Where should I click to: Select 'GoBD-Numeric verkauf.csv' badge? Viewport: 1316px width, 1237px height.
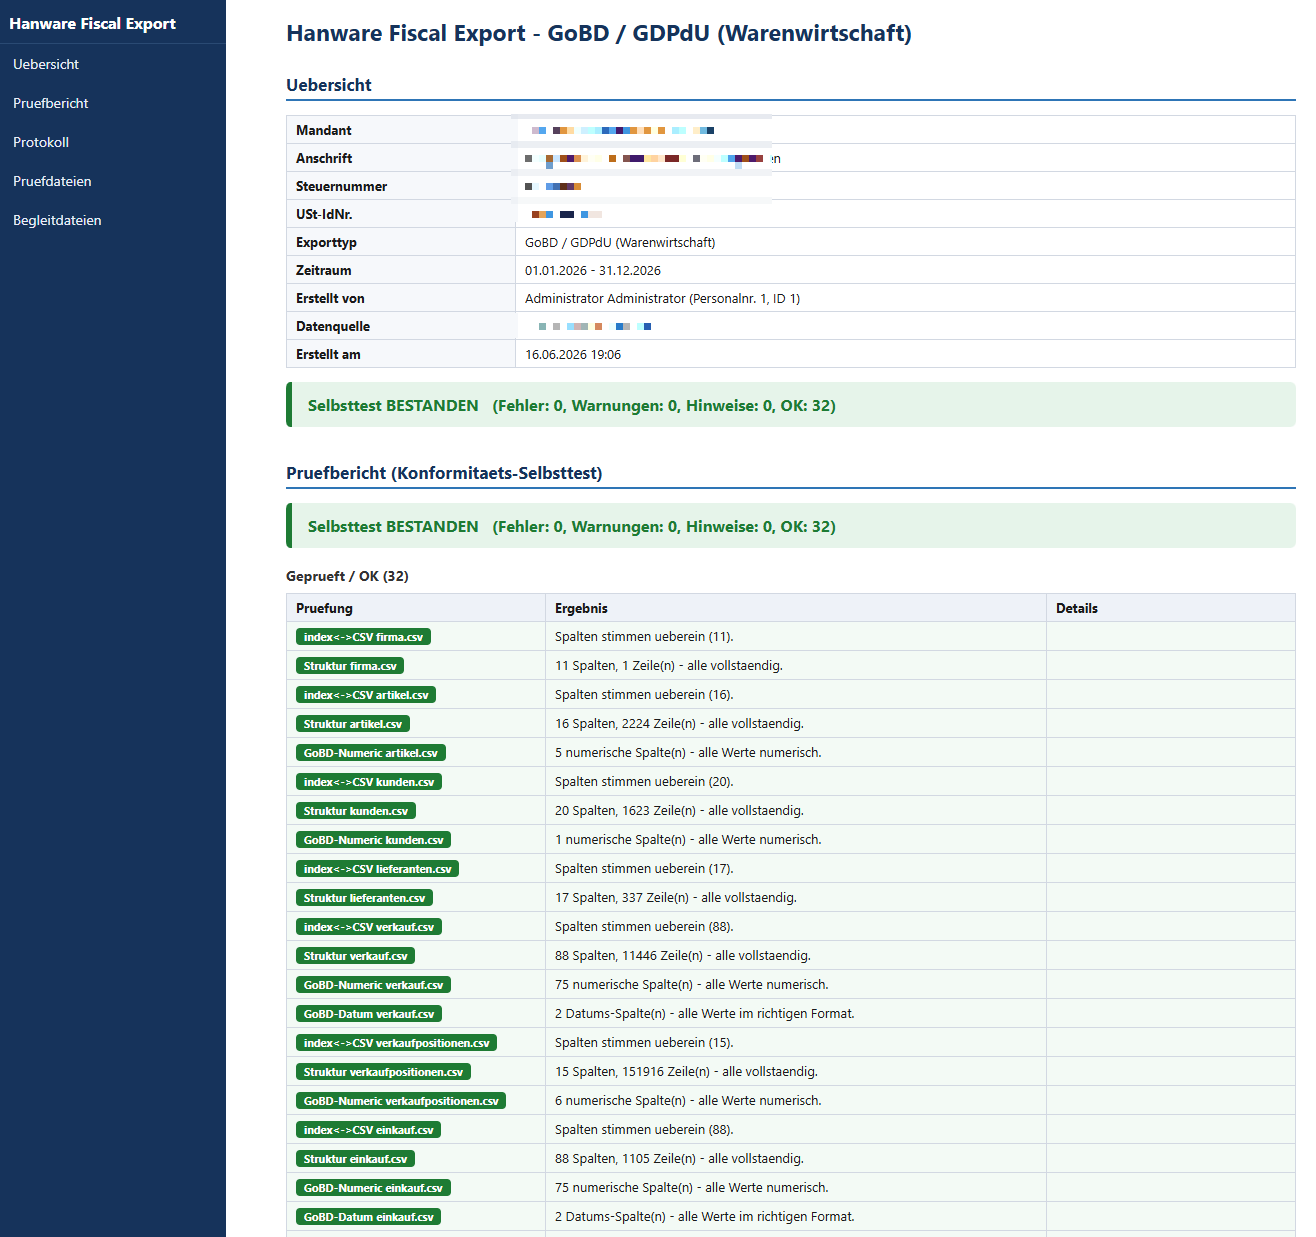click(x=373, y=985)
